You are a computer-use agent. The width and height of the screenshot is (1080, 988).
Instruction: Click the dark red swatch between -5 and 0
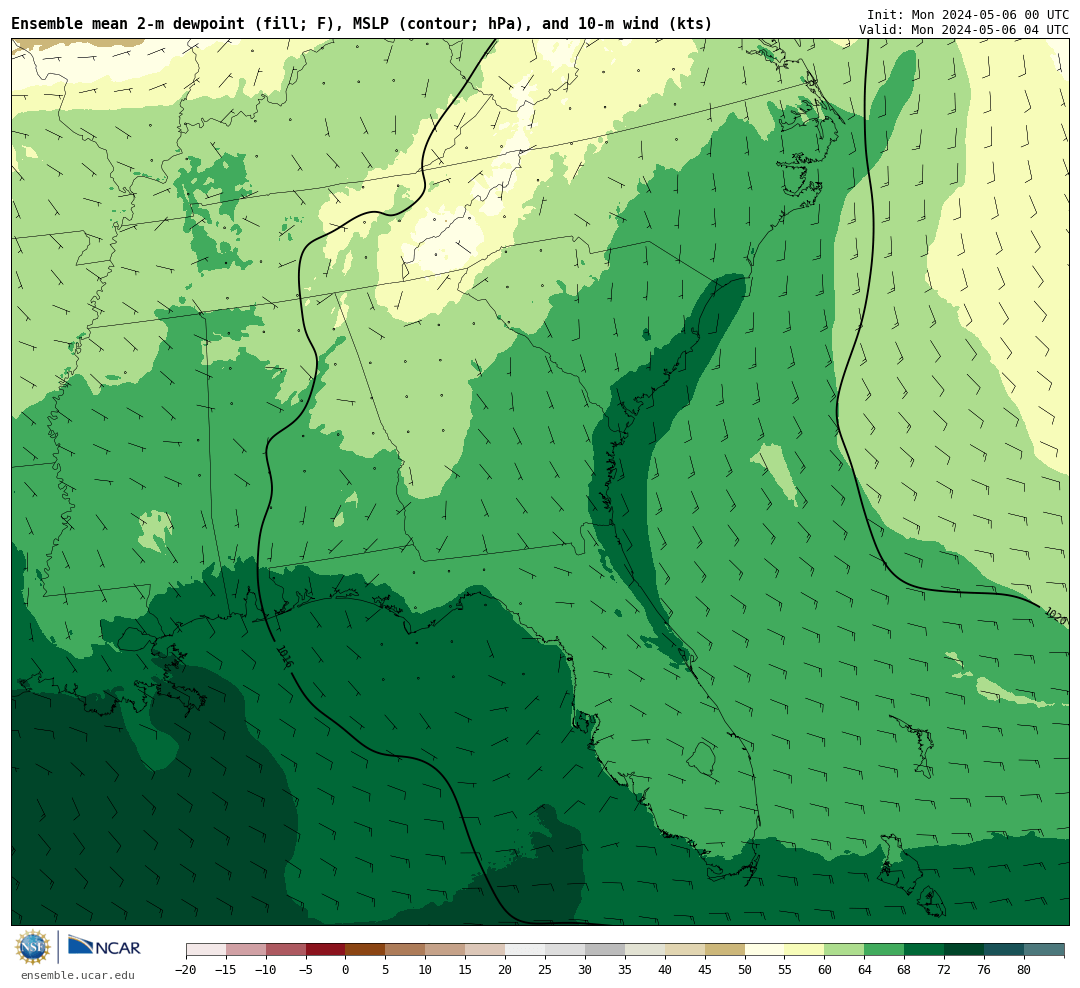click(x=326, y=950)
